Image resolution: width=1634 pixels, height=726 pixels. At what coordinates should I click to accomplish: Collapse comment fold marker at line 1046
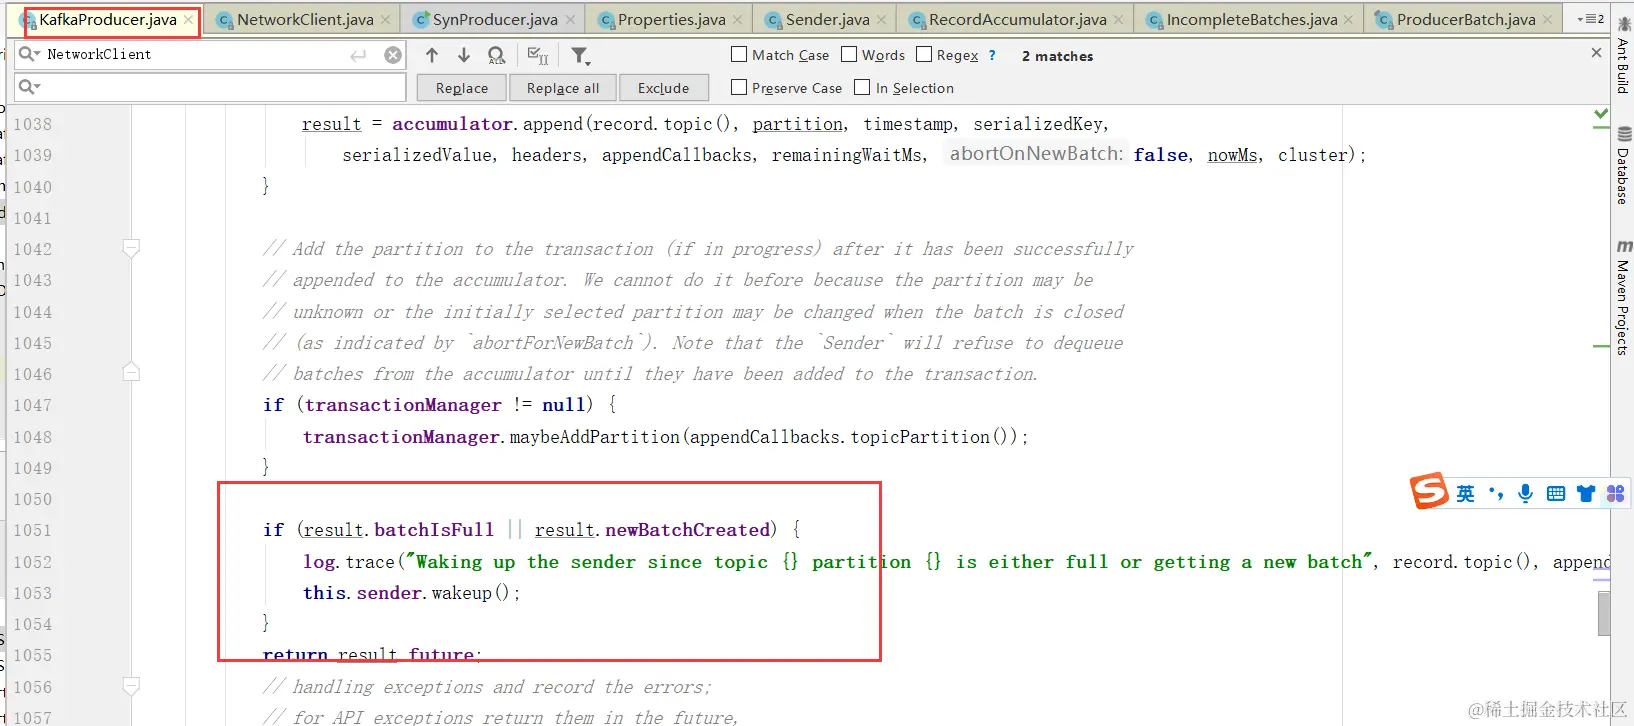tap(131, 373)
